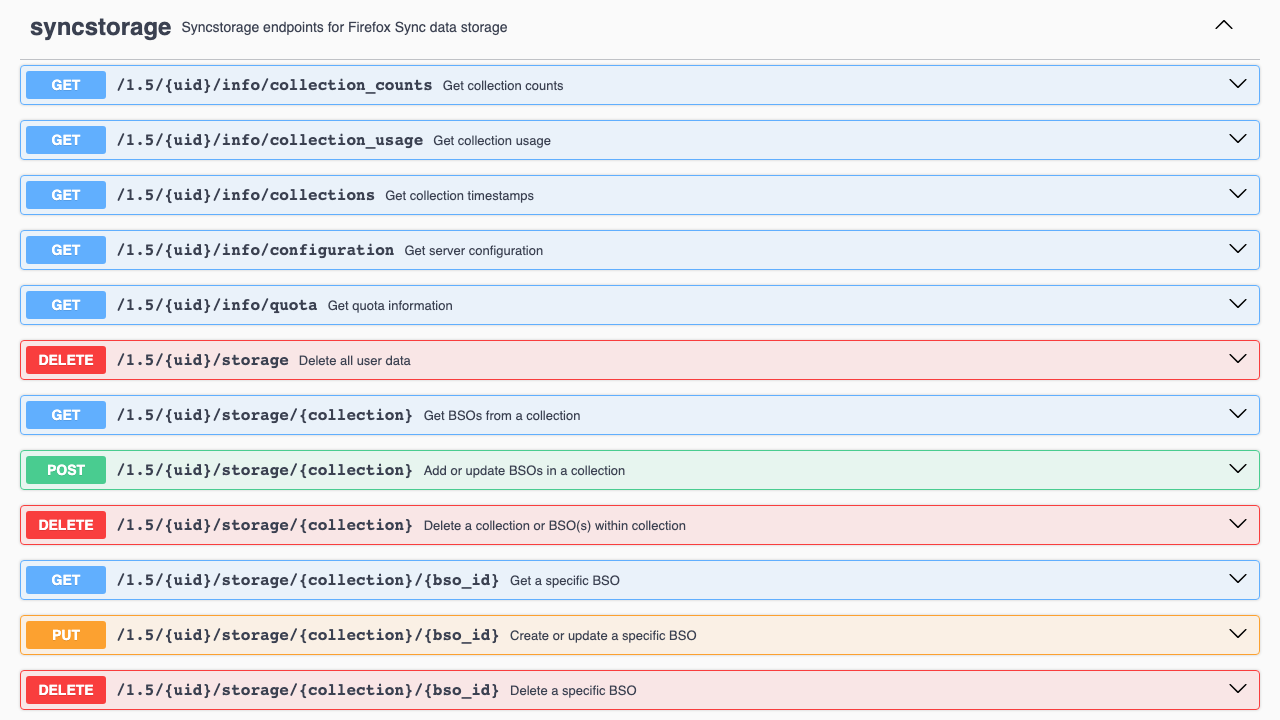
Task: Click the "Delete a specific BSO" description
Action: 573,691
